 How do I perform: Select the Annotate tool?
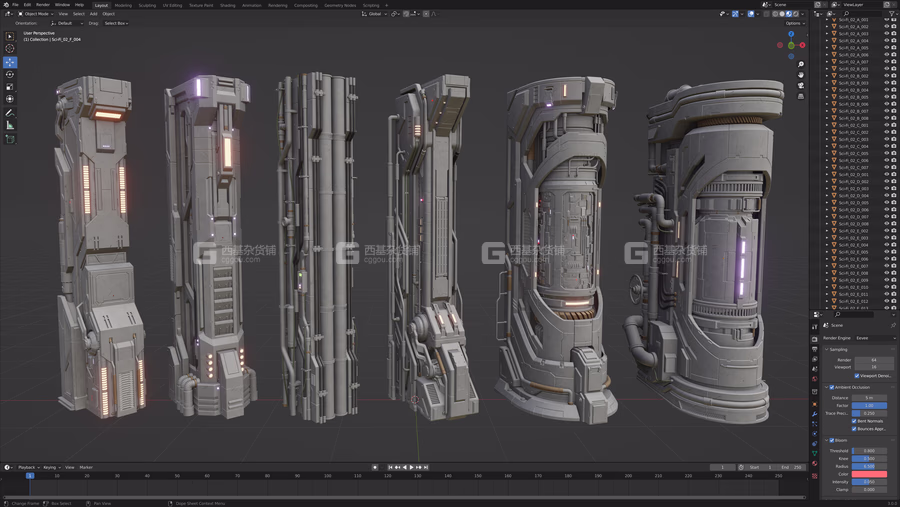tap(10, 113)
